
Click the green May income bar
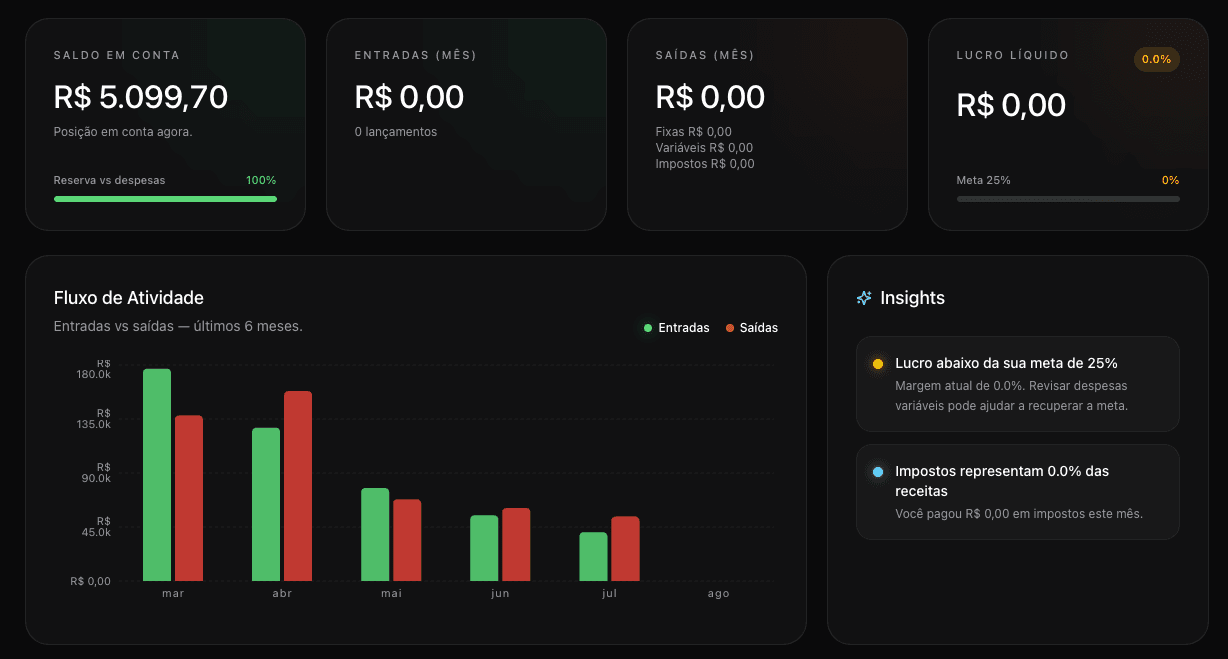pyautogui.click(x=375, y=534)
